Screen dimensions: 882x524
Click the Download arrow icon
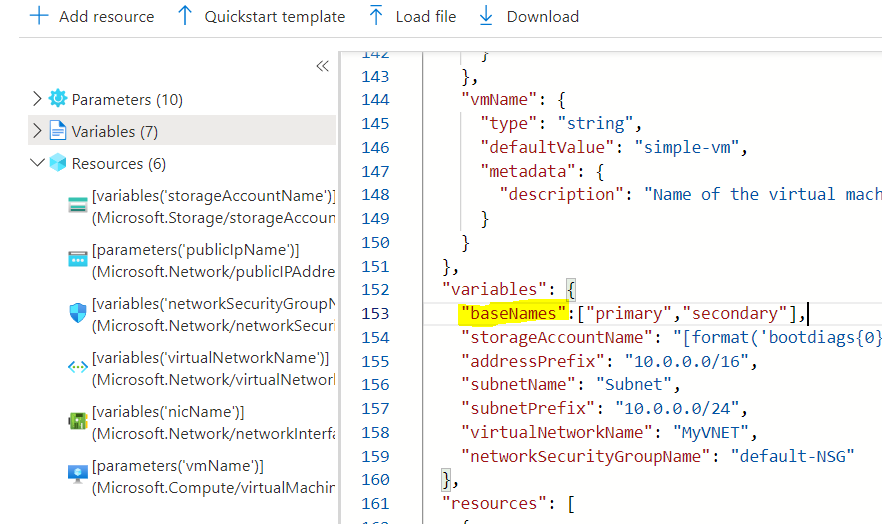pos(486,17)
